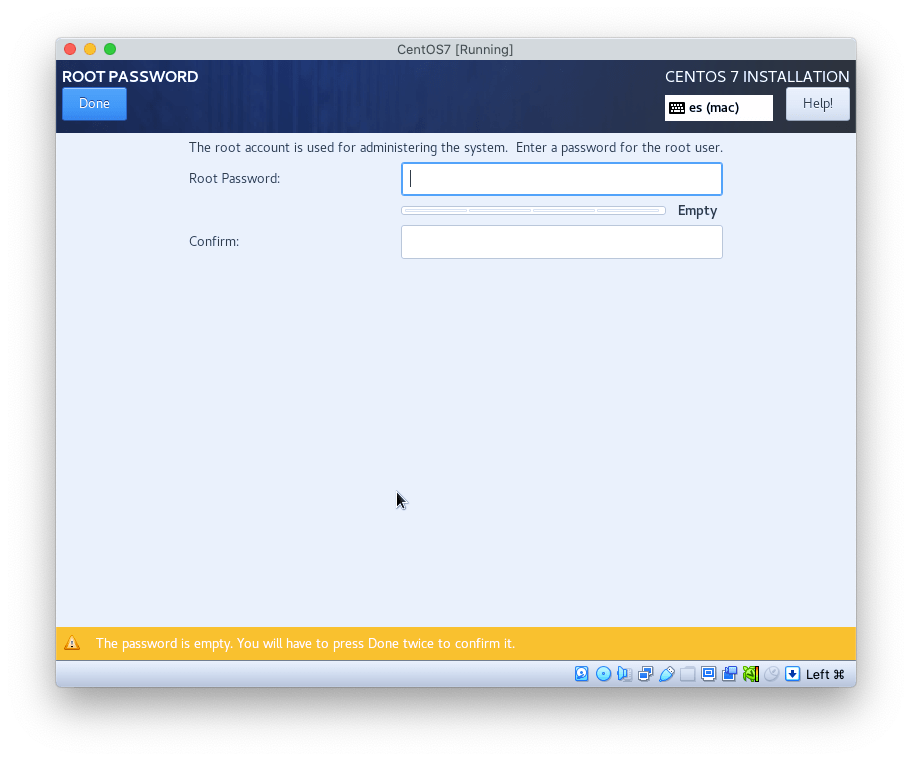Click the password strength bar

pos(533,211)
